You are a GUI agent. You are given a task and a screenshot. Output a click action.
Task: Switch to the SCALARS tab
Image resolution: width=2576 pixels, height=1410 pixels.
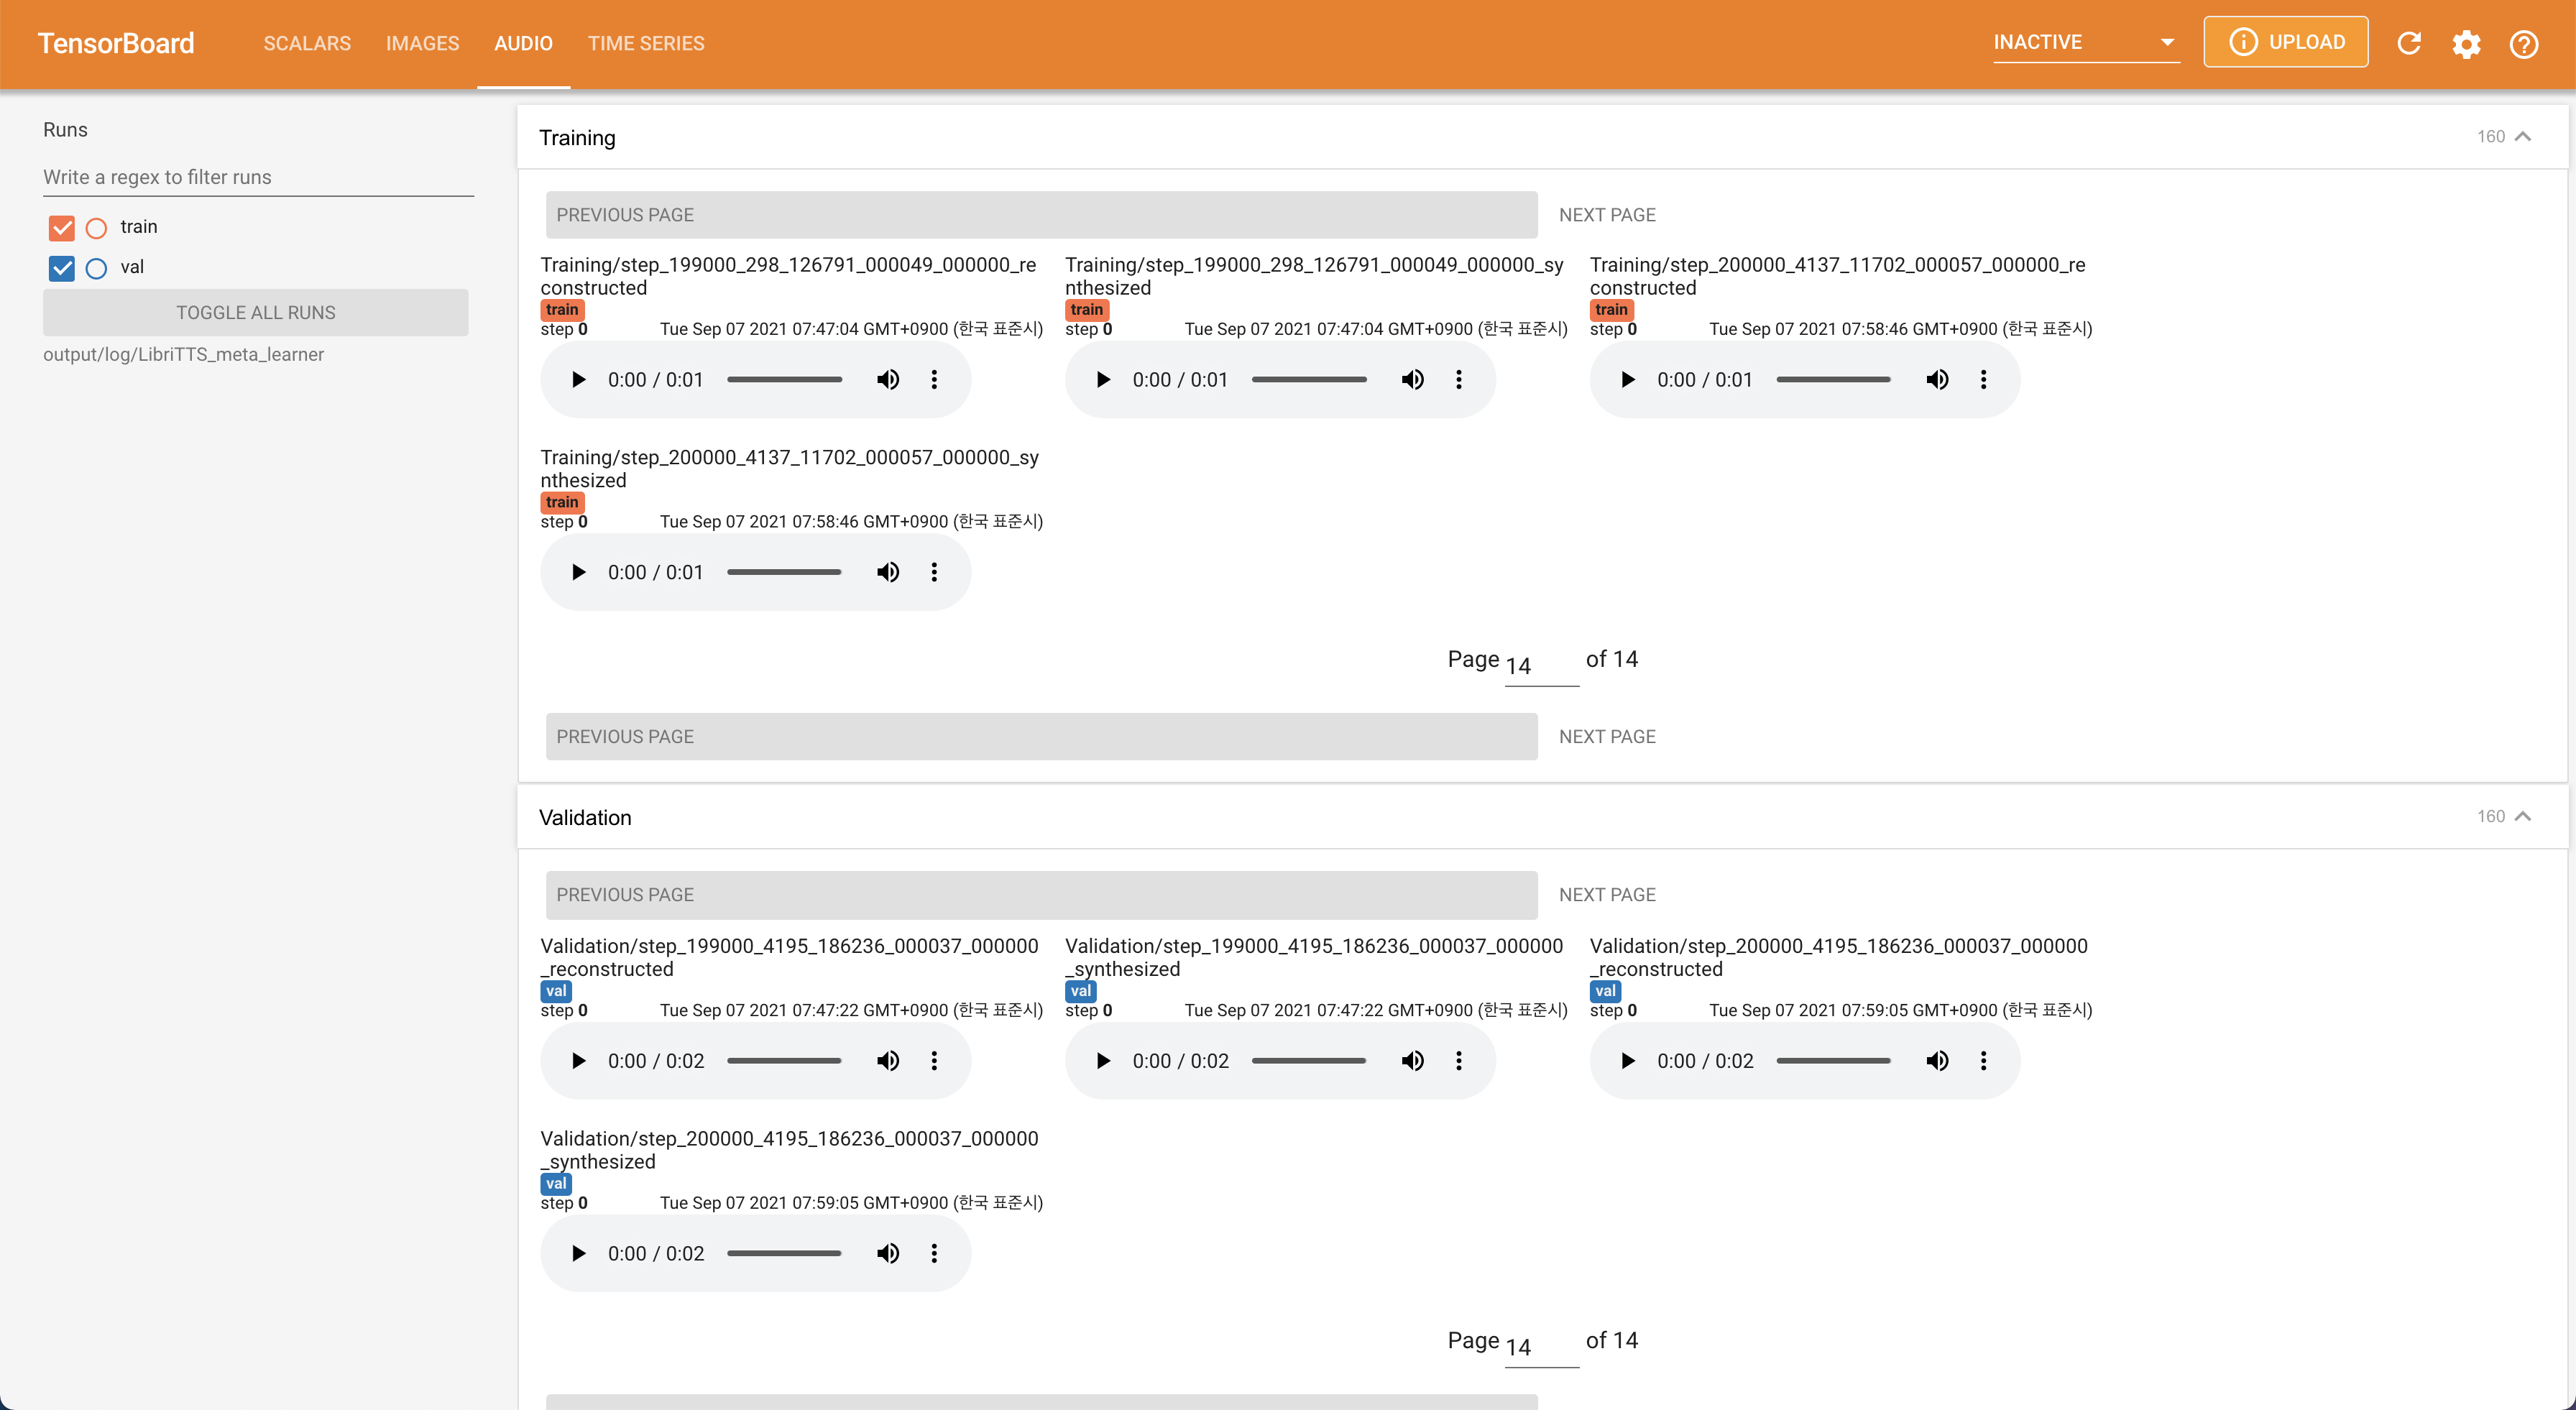click(307, 44)
